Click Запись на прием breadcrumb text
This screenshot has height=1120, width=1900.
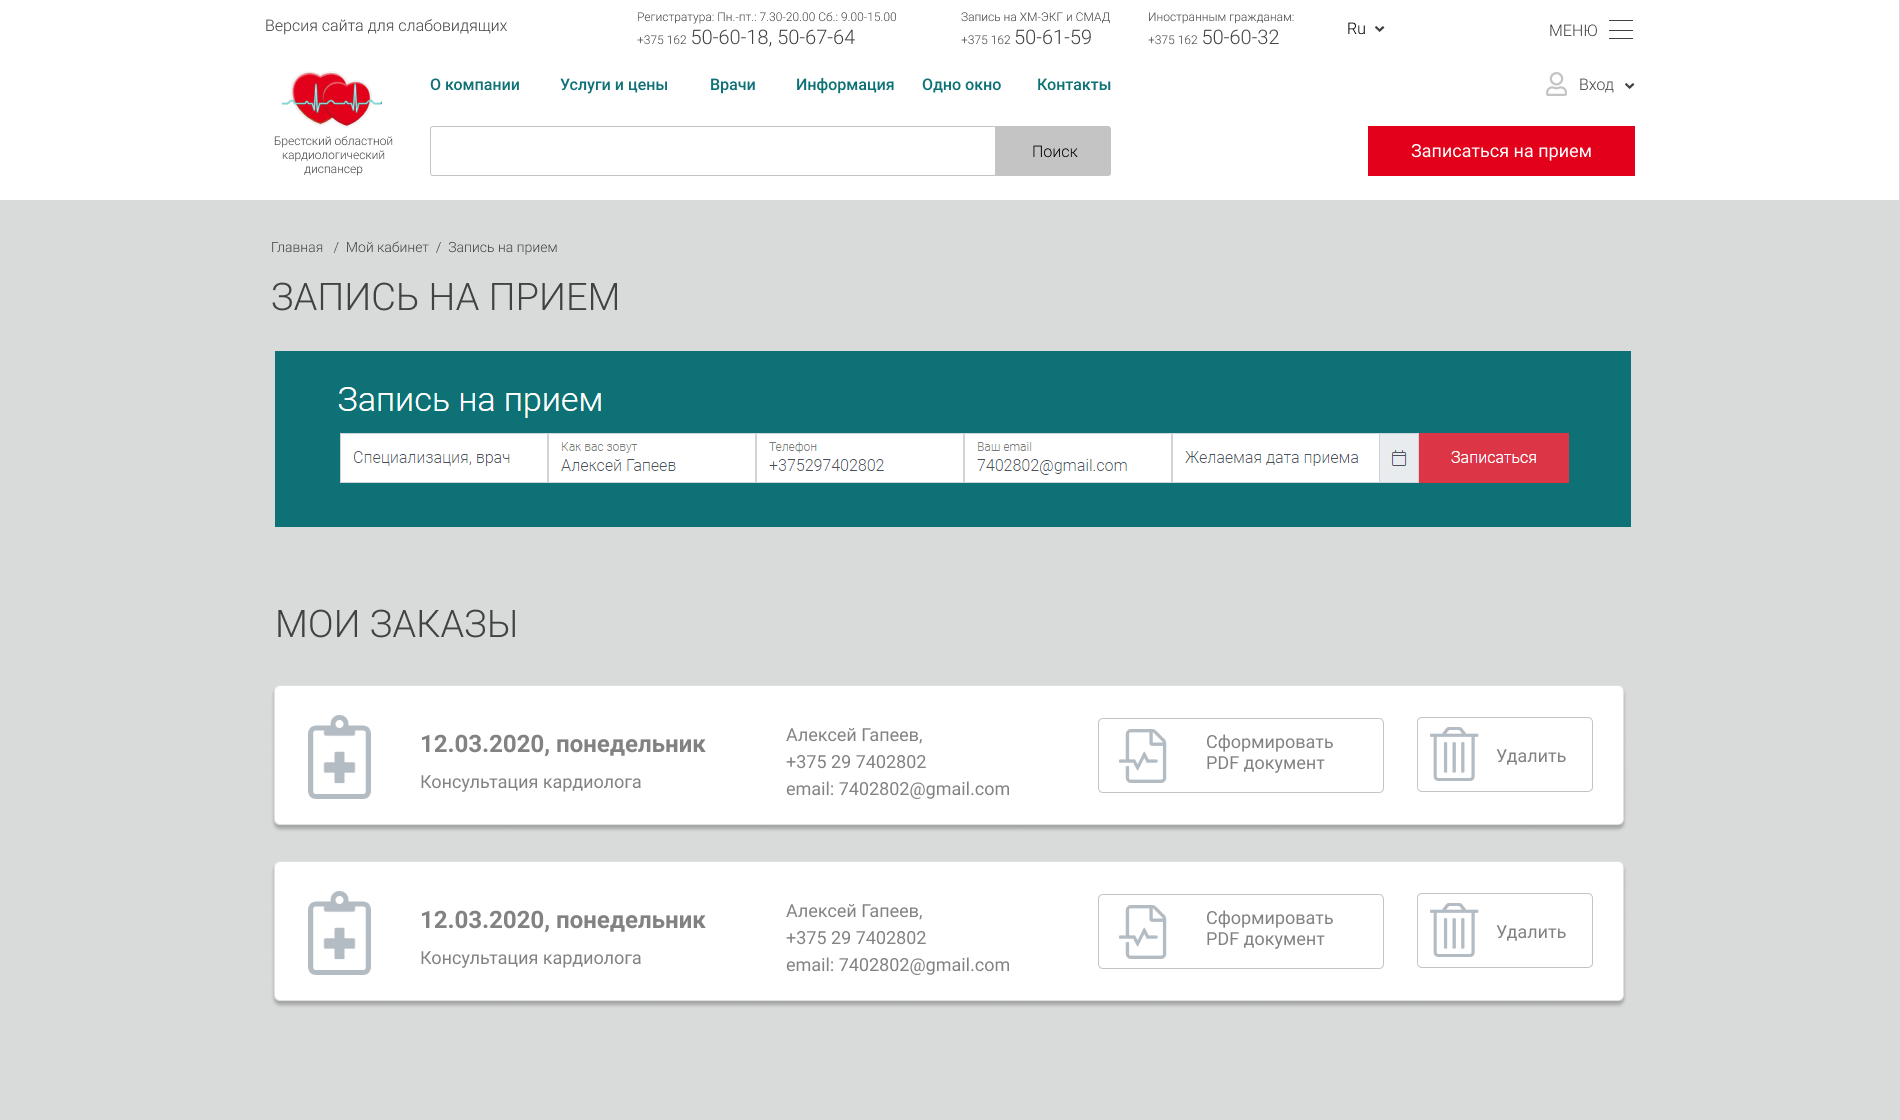tap(503, 247)
